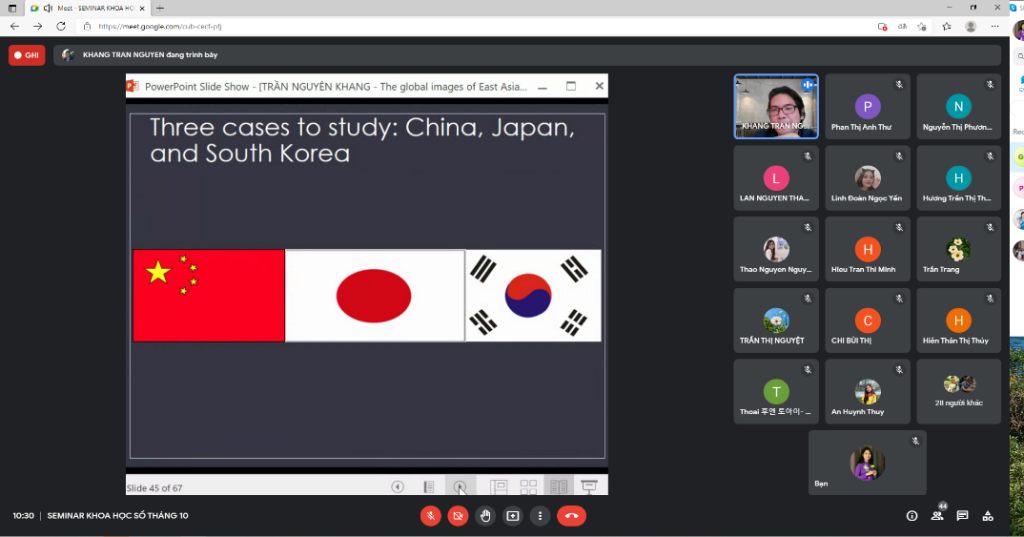Click the Japanese flag on the slide
This screenshot has height=537, width=1024.
pos(375,295)
